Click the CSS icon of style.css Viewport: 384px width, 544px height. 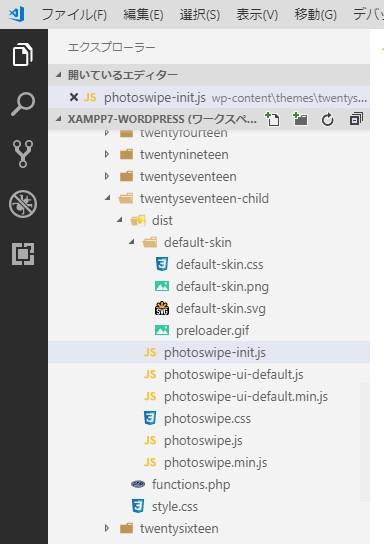point(138,506)
